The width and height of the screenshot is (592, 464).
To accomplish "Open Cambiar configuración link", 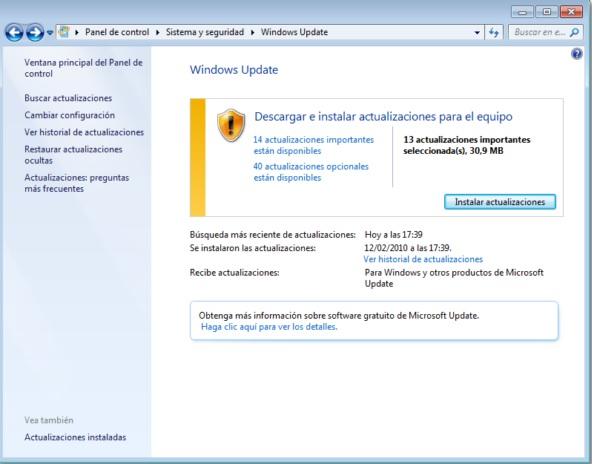I will coord(69,115).
